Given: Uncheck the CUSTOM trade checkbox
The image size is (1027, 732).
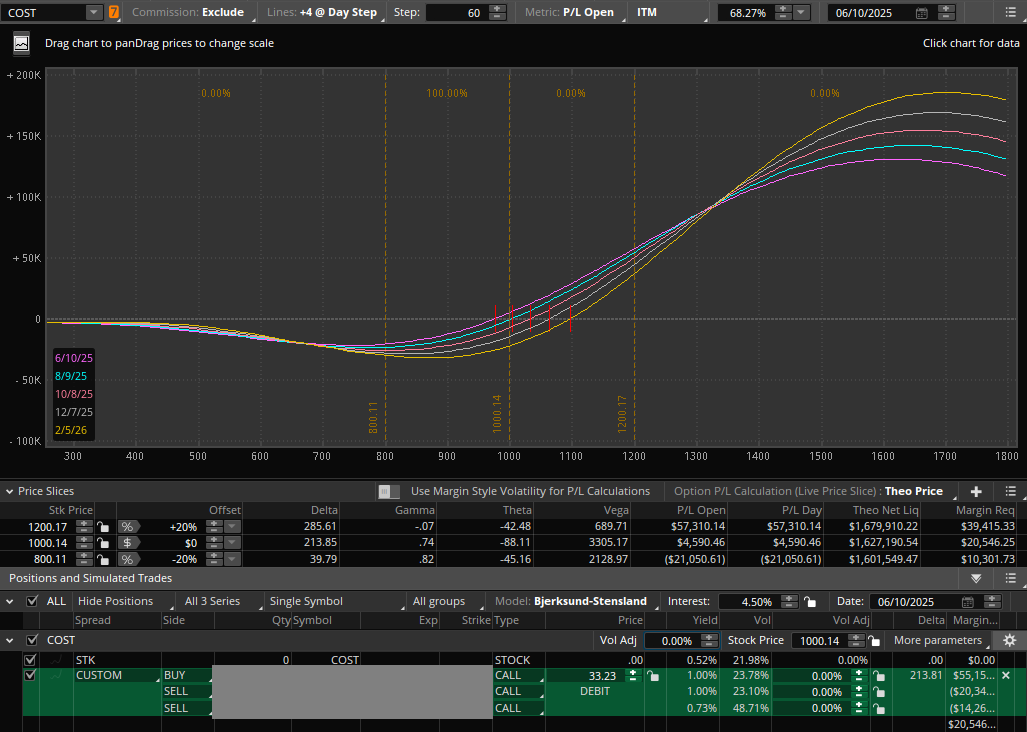Looking at the screenshot, I should [x=30, y=674].
